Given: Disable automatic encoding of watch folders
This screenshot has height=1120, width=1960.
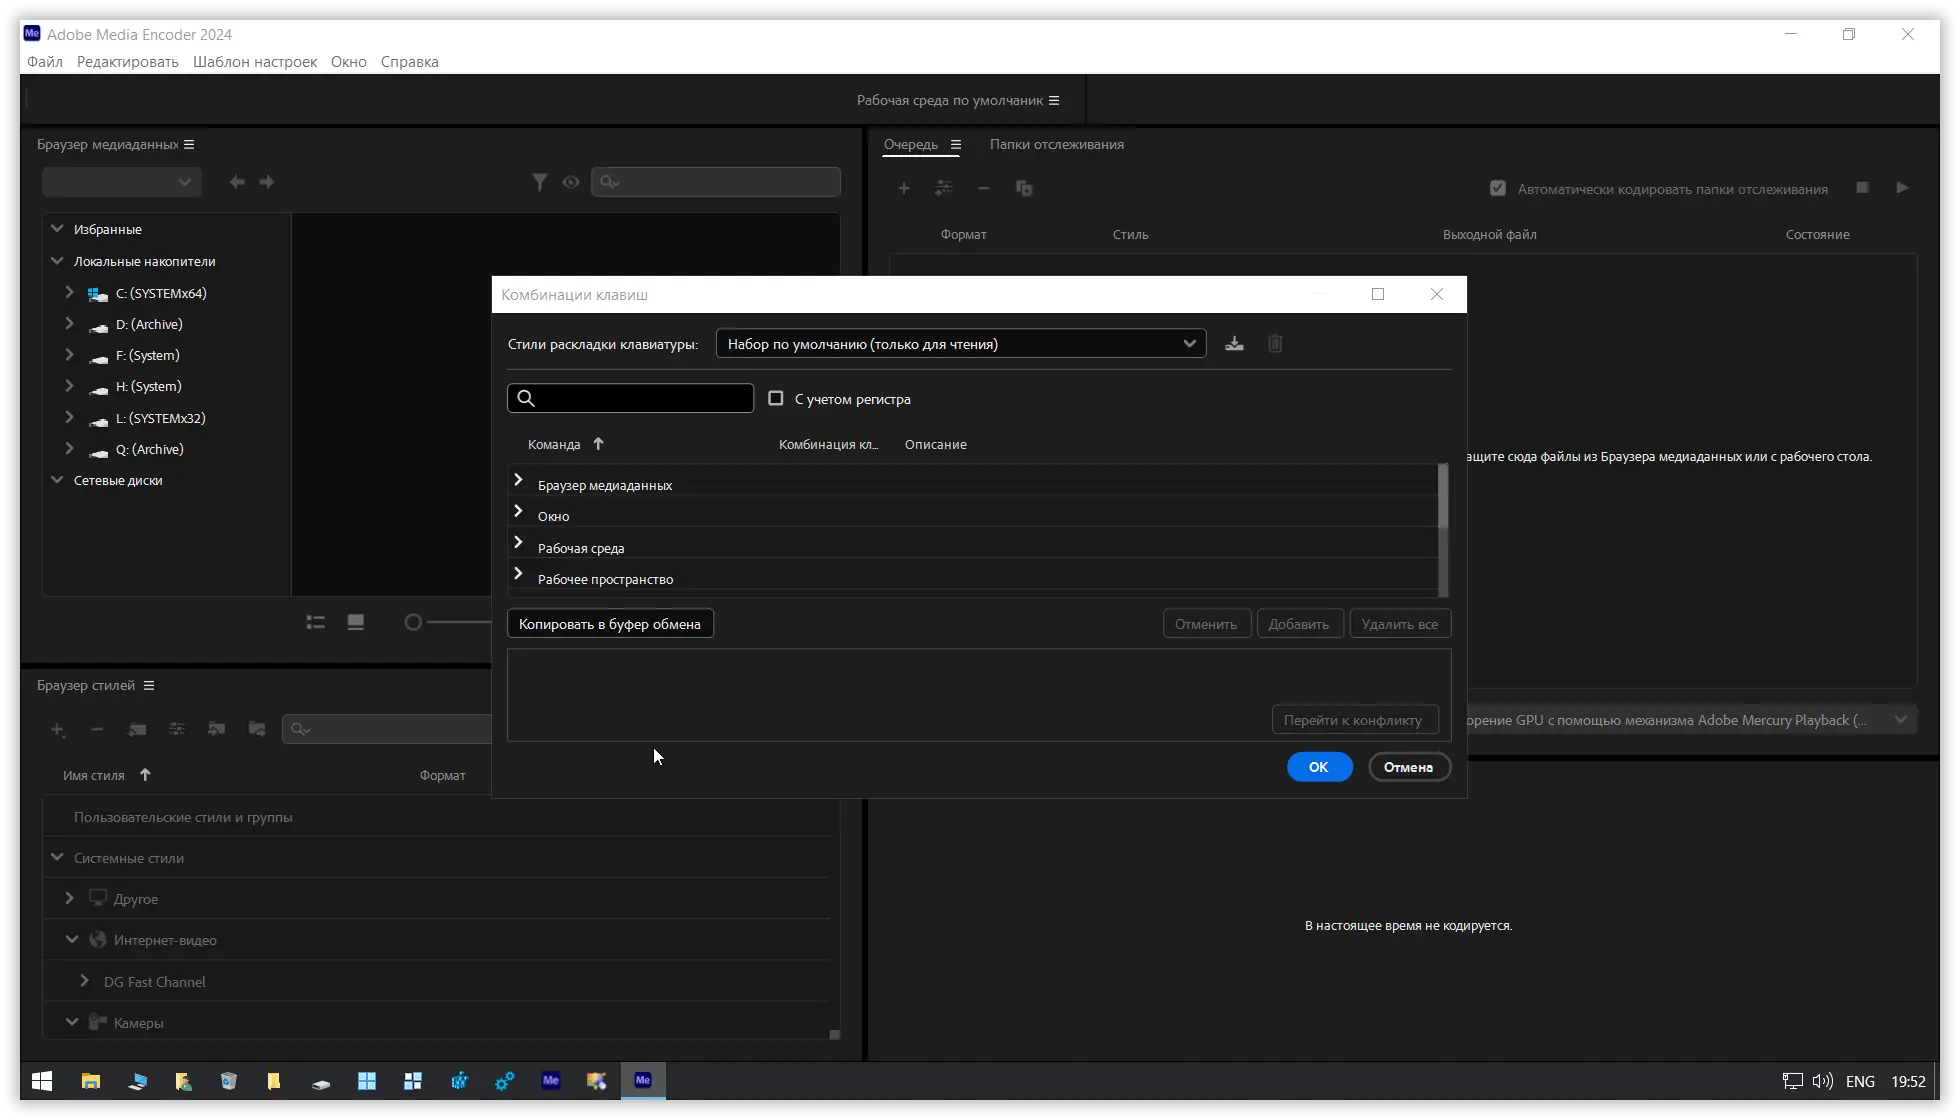Looking at the screenshot, I should (x=1497, y=187).
